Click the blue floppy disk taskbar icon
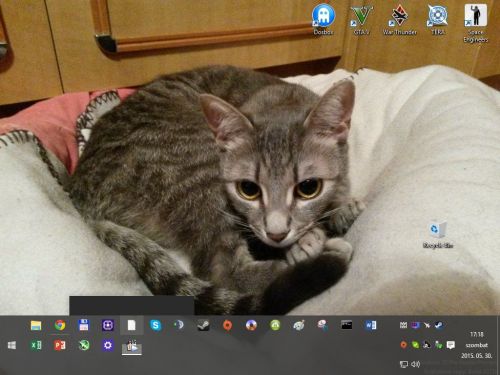The height and width of the screenshot is (375, 500). click(84, 325)
